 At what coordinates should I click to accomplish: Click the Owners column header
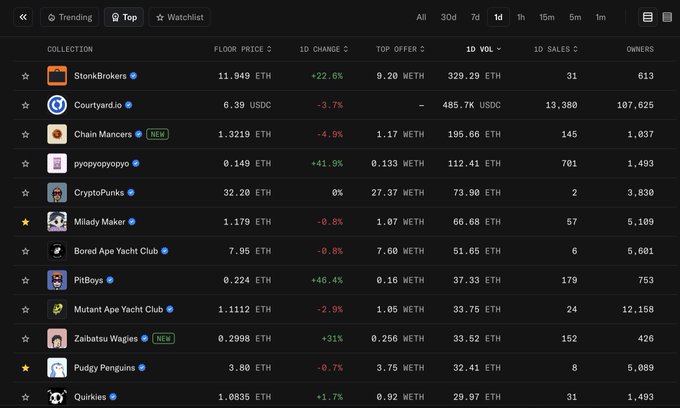click(x=640, y=49)
